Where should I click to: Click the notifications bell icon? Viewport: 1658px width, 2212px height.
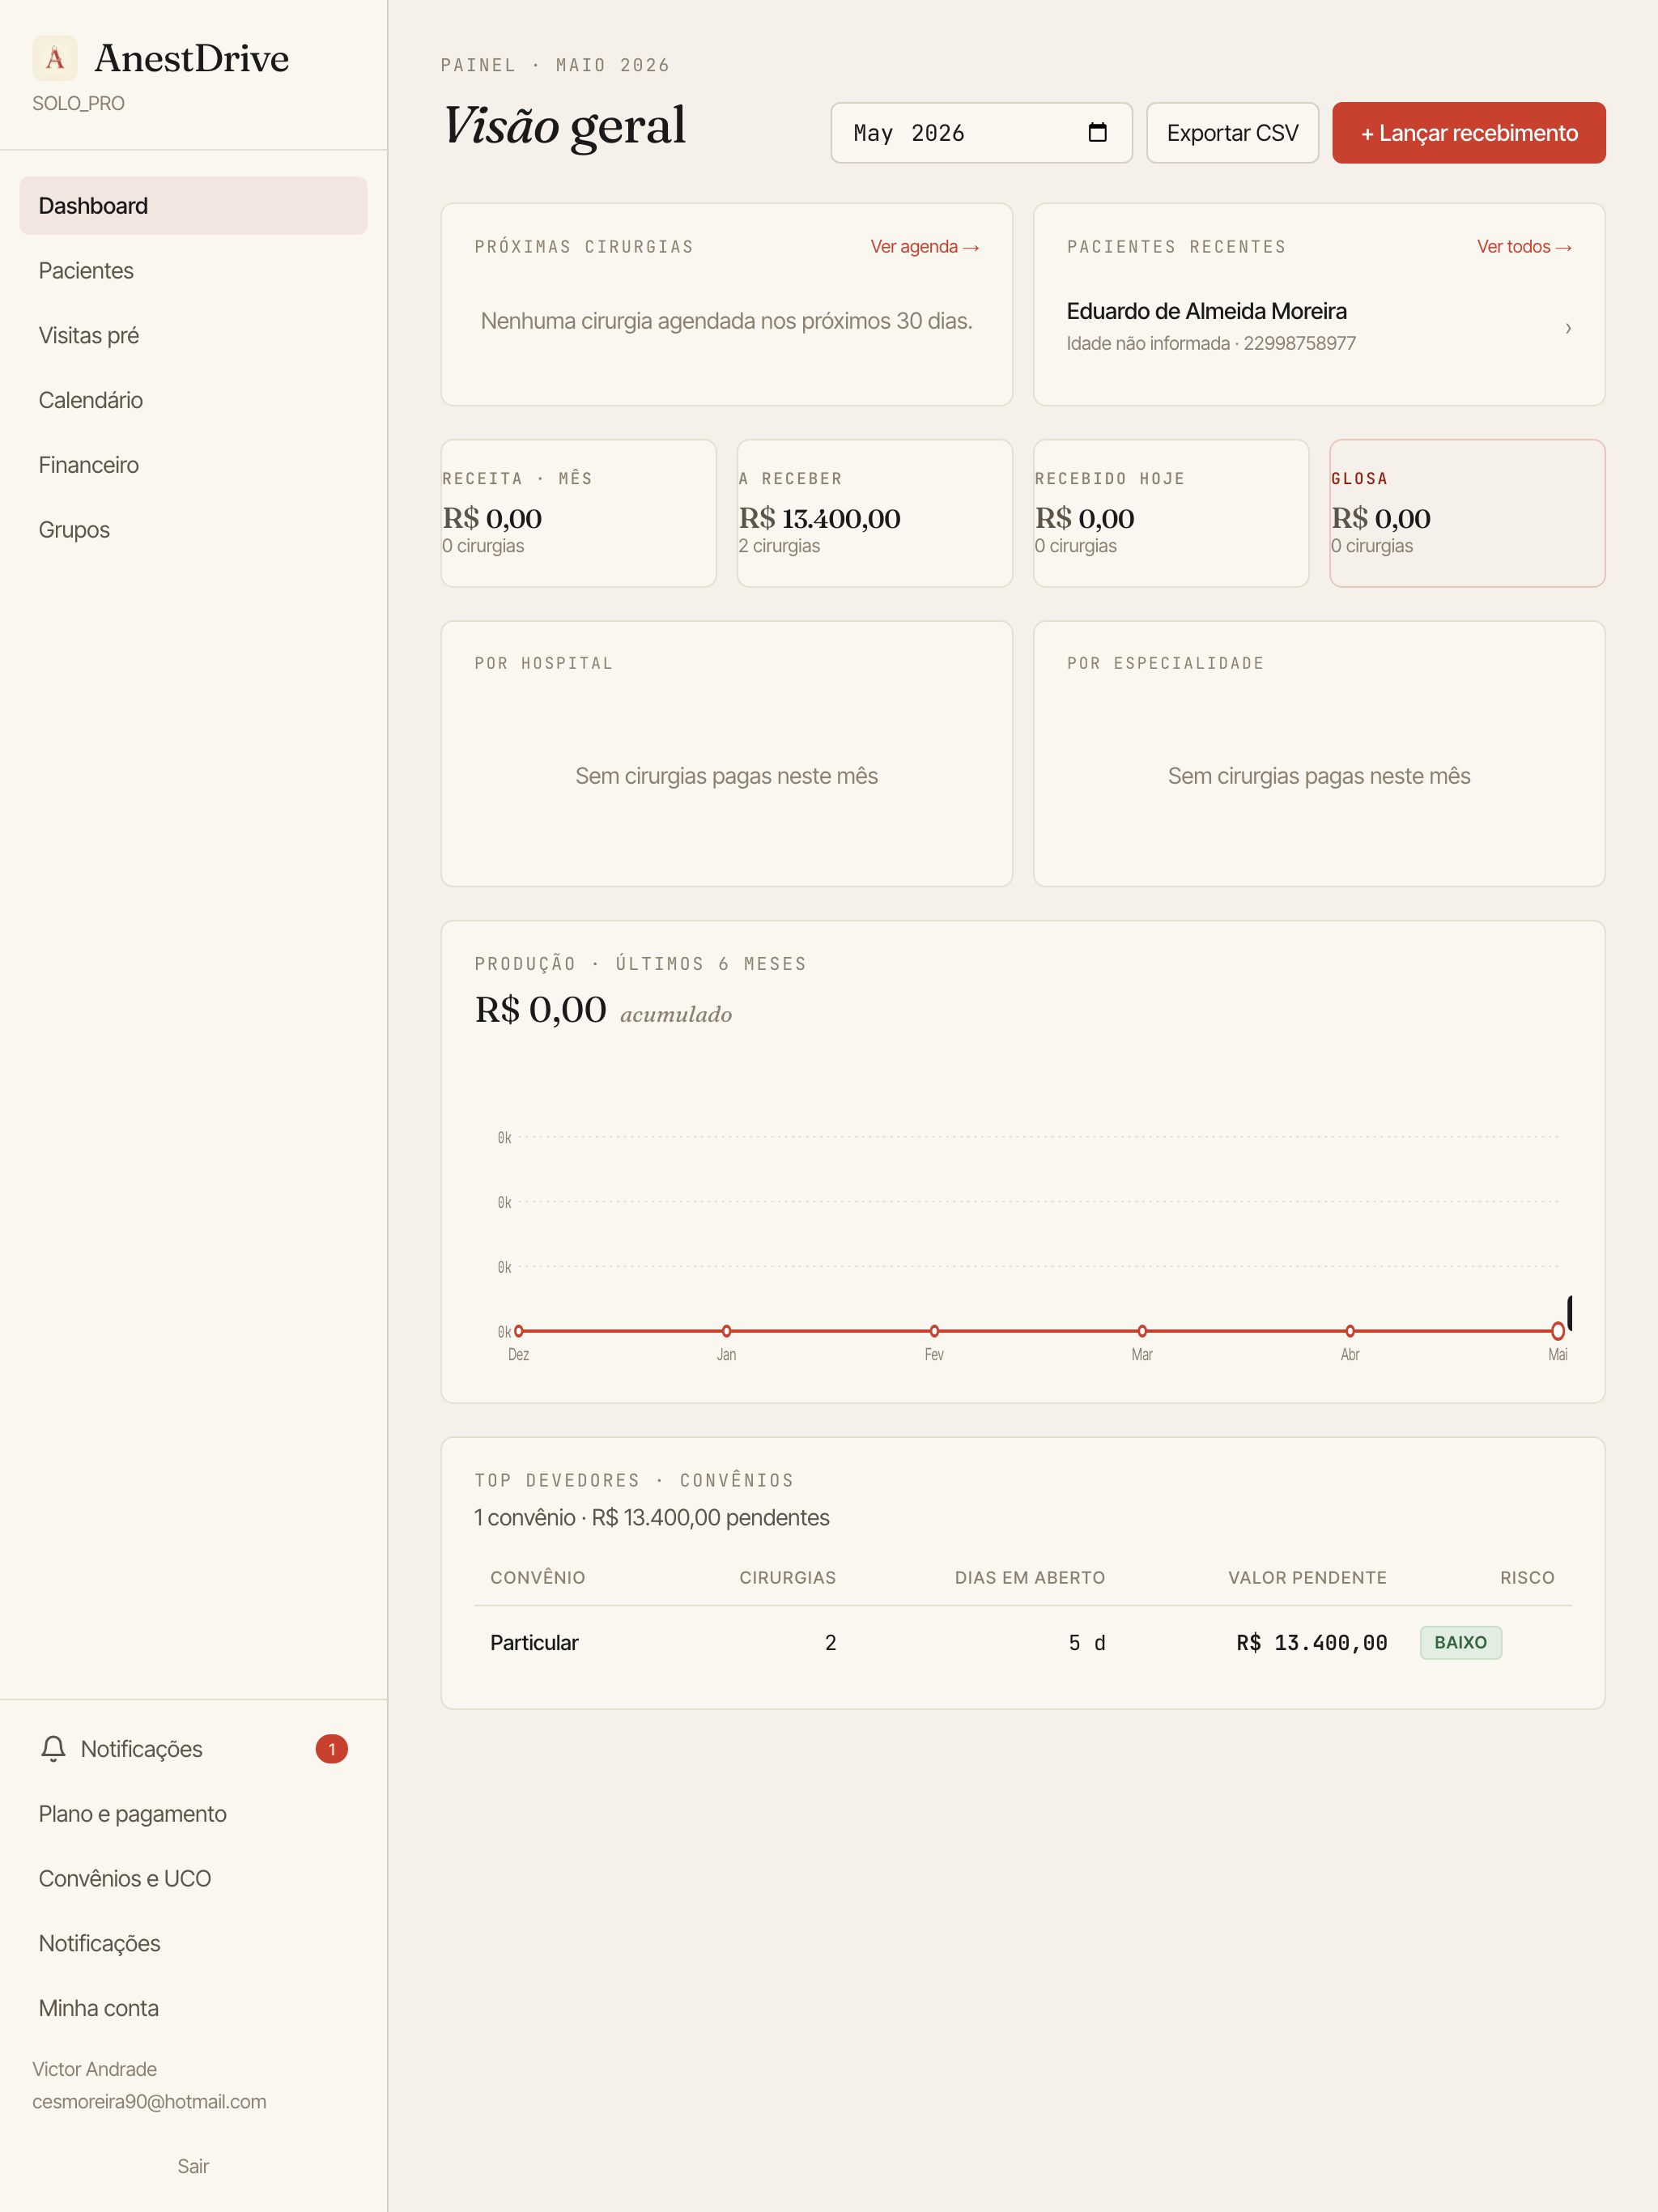click(53, 1748)
